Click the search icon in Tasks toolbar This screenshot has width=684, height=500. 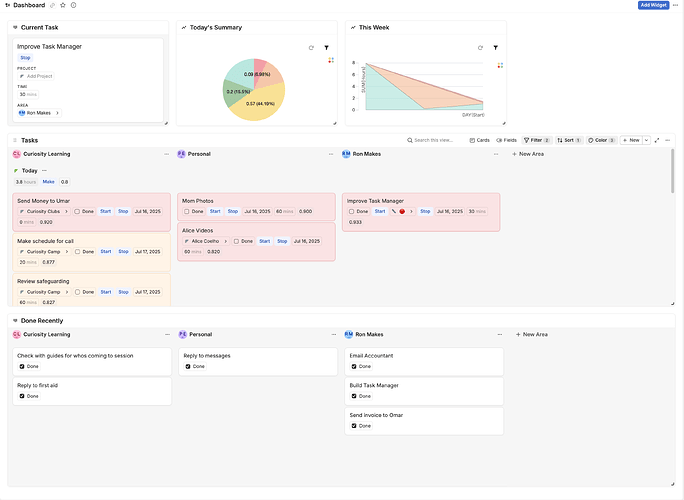tap(410, 140)
